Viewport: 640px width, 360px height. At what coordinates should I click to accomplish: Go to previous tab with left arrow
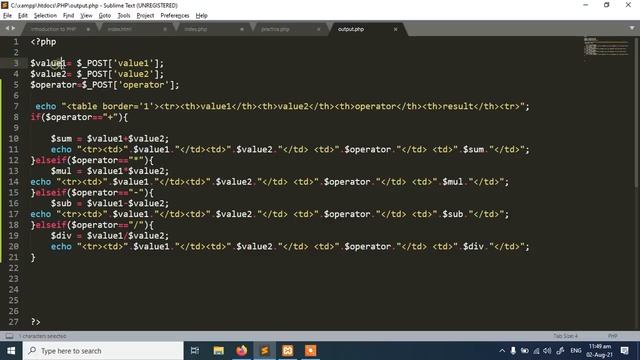[x=7, y=28]
